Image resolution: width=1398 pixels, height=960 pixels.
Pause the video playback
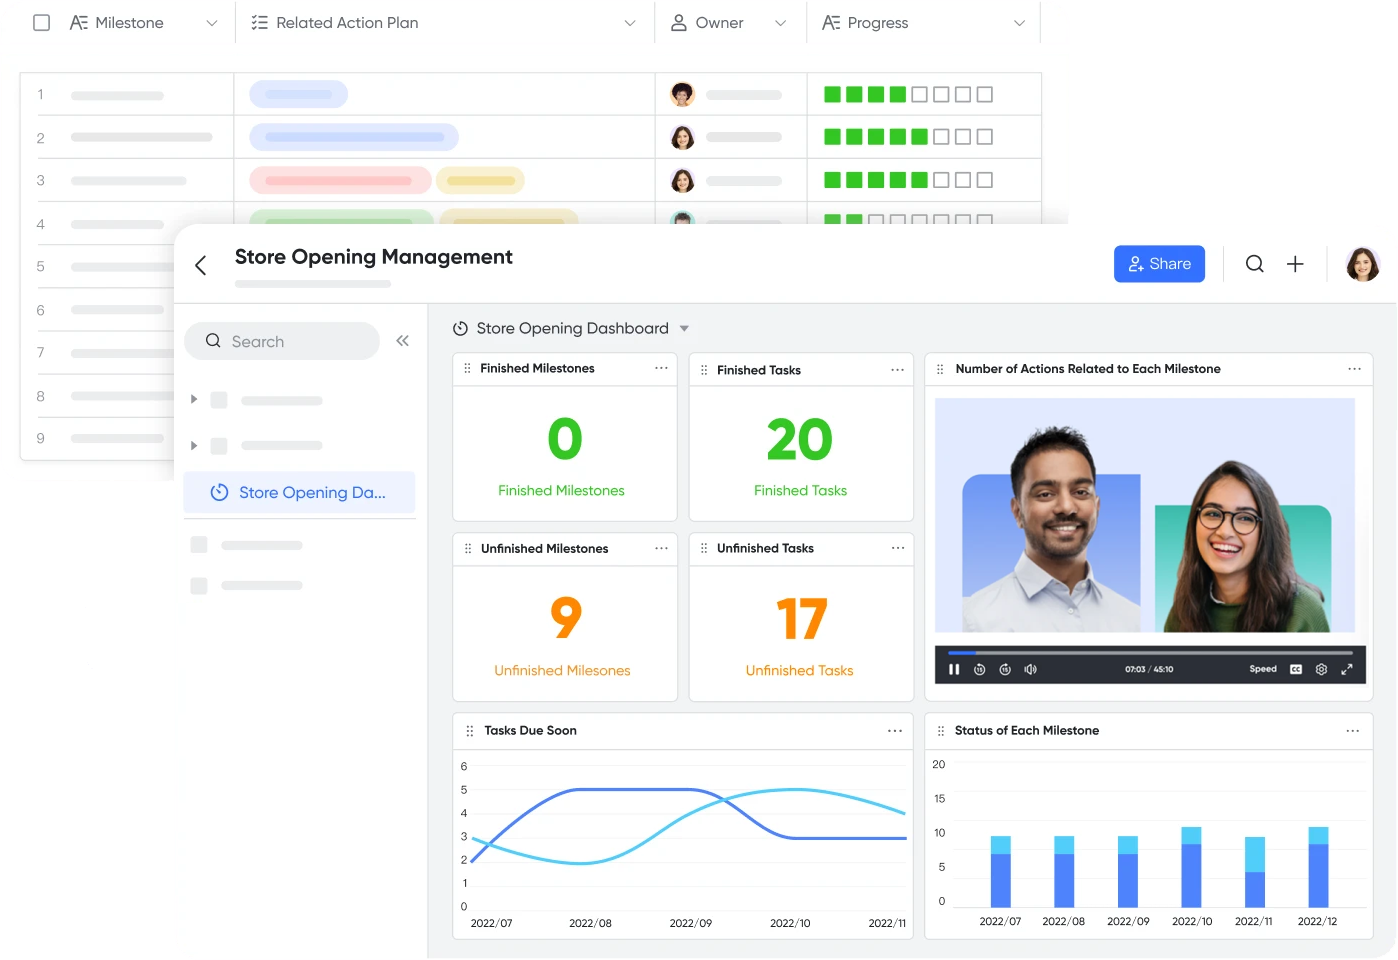tap(954, 669)
